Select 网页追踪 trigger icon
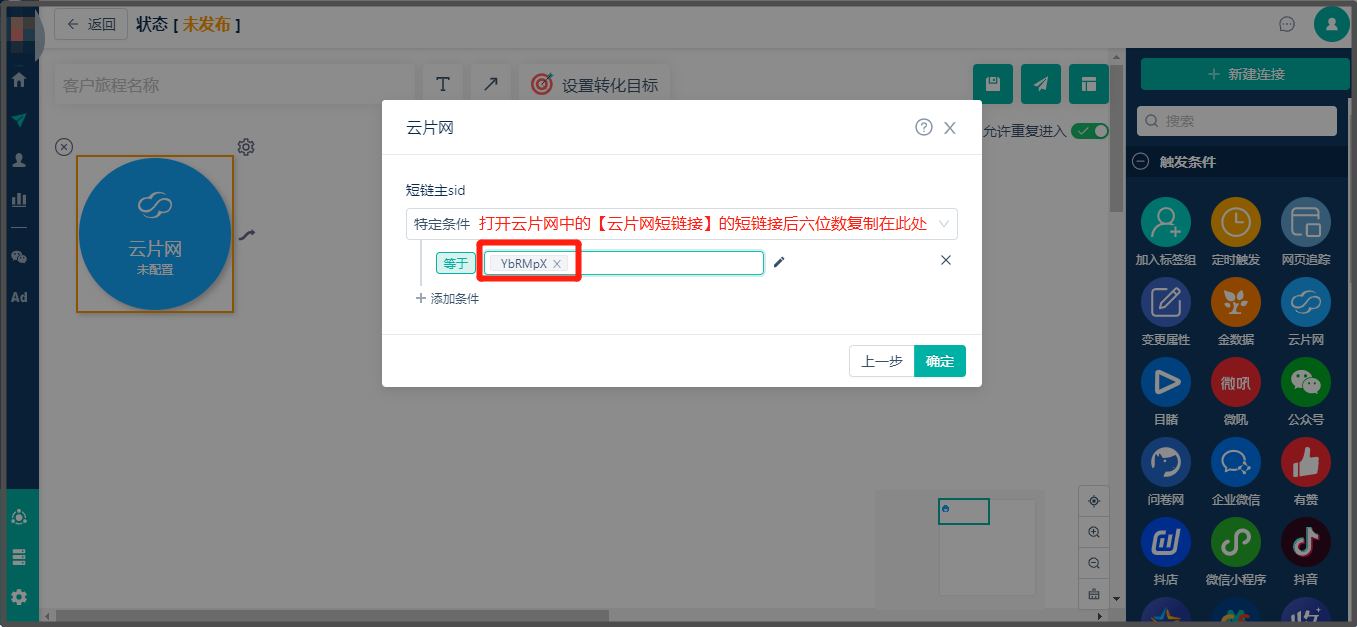The image size is (1357, 627). [x=1306, y=222]
